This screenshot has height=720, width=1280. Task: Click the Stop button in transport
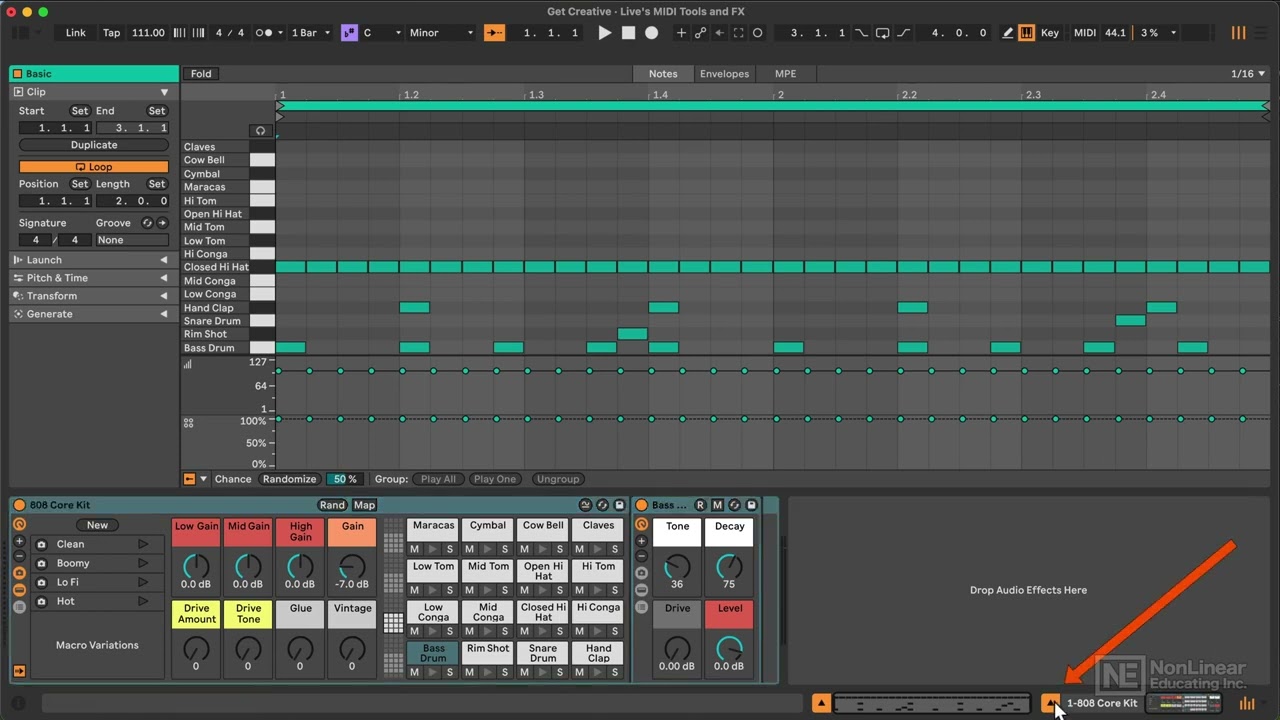click(628, 33)
